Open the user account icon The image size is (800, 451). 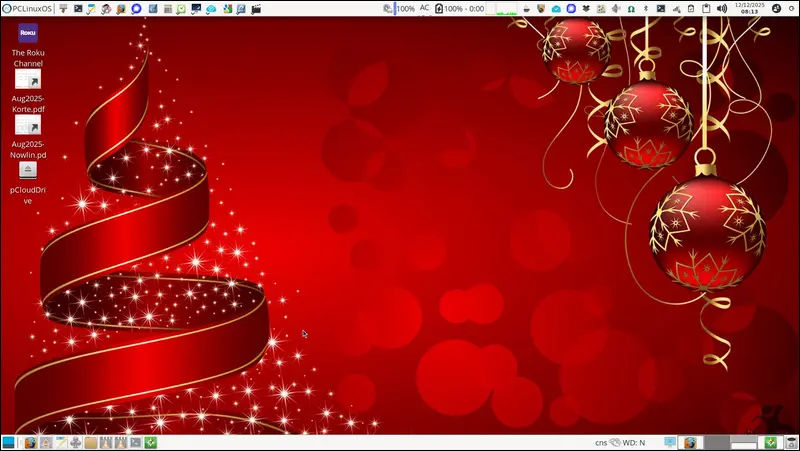pos(777,9)
